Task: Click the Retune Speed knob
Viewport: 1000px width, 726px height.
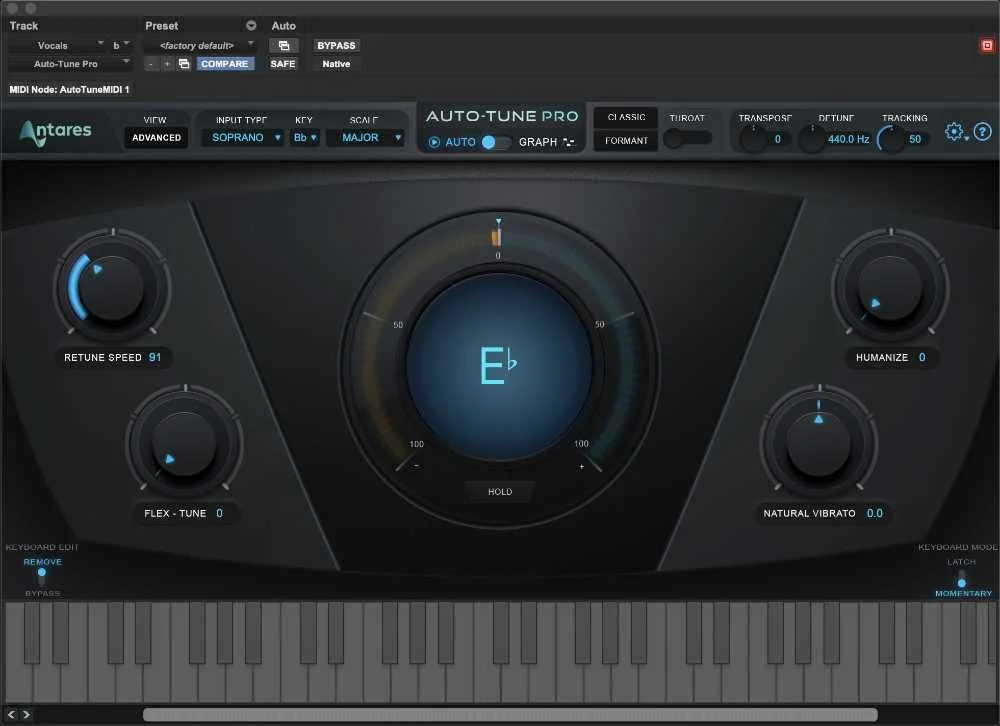Action: 112,286
